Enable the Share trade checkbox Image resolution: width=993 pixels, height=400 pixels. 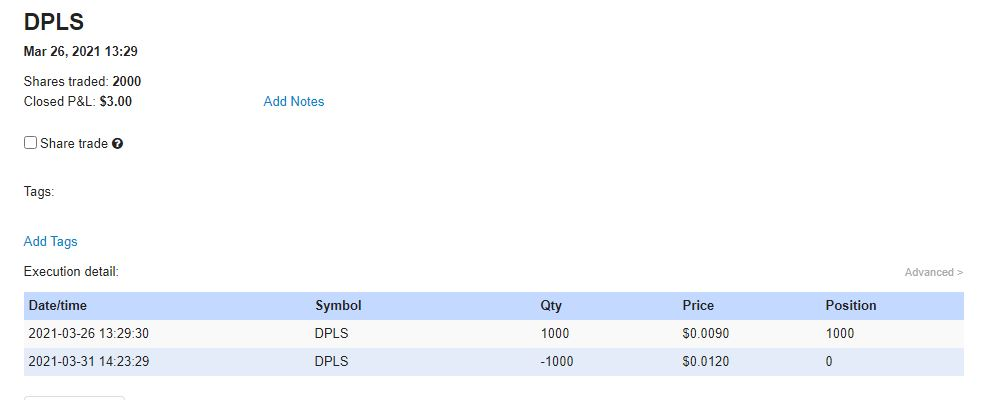tap(31, 143)
